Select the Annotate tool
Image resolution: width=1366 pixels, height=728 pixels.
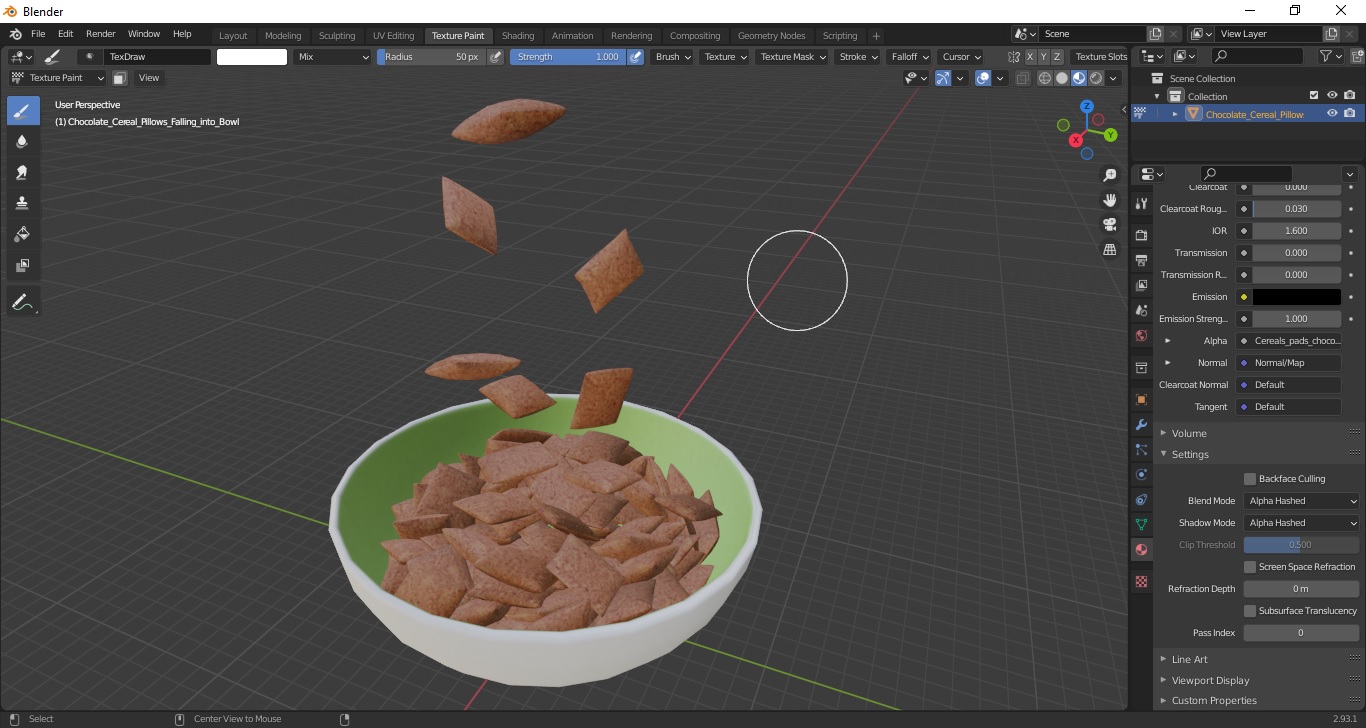(22, 301)
